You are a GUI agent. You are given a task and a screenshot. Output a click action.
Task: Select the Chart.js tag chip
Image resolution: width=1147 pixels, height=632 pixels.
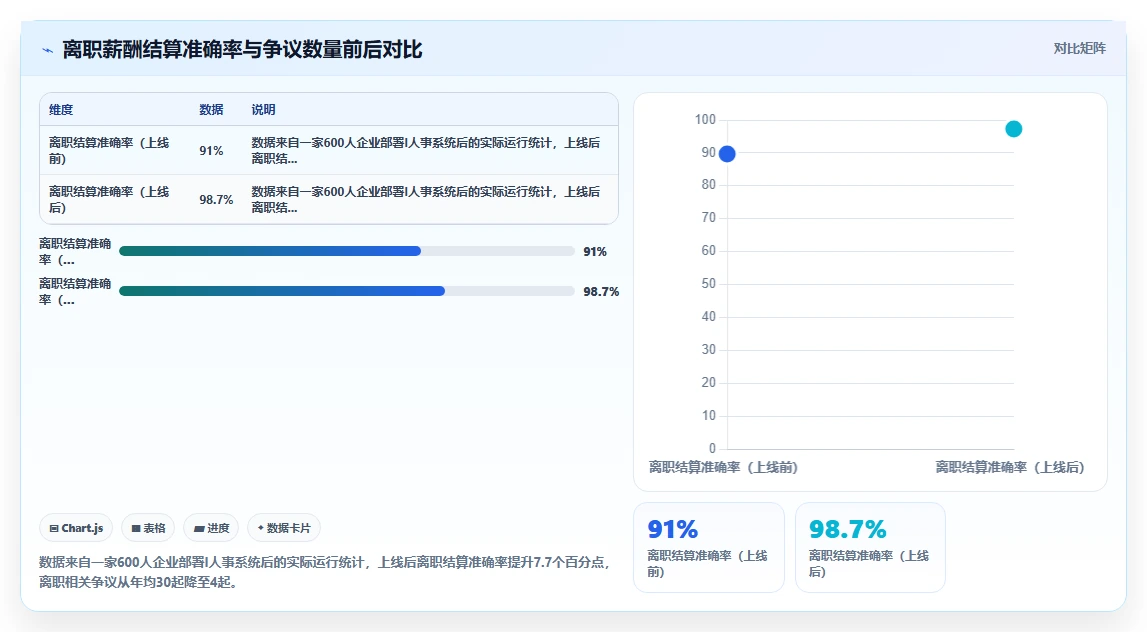[x=76, y=528]
